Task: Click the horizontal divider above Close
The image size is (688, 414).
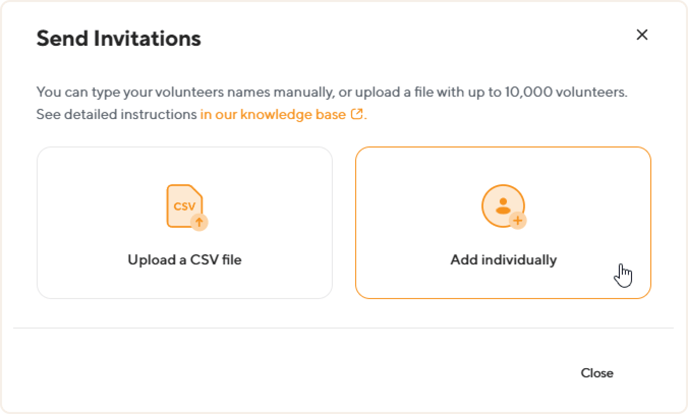Action: point(344,328)
